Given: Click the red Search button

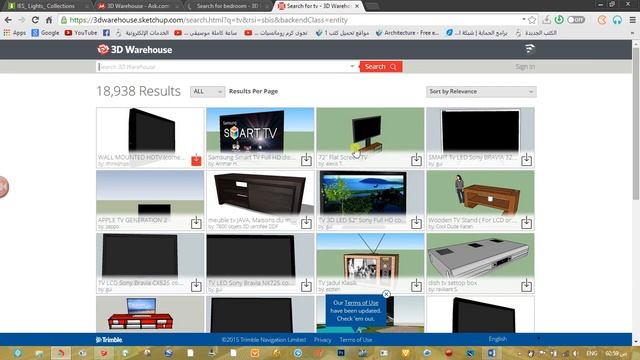Looking at the screenshot, I should [381, 67].
